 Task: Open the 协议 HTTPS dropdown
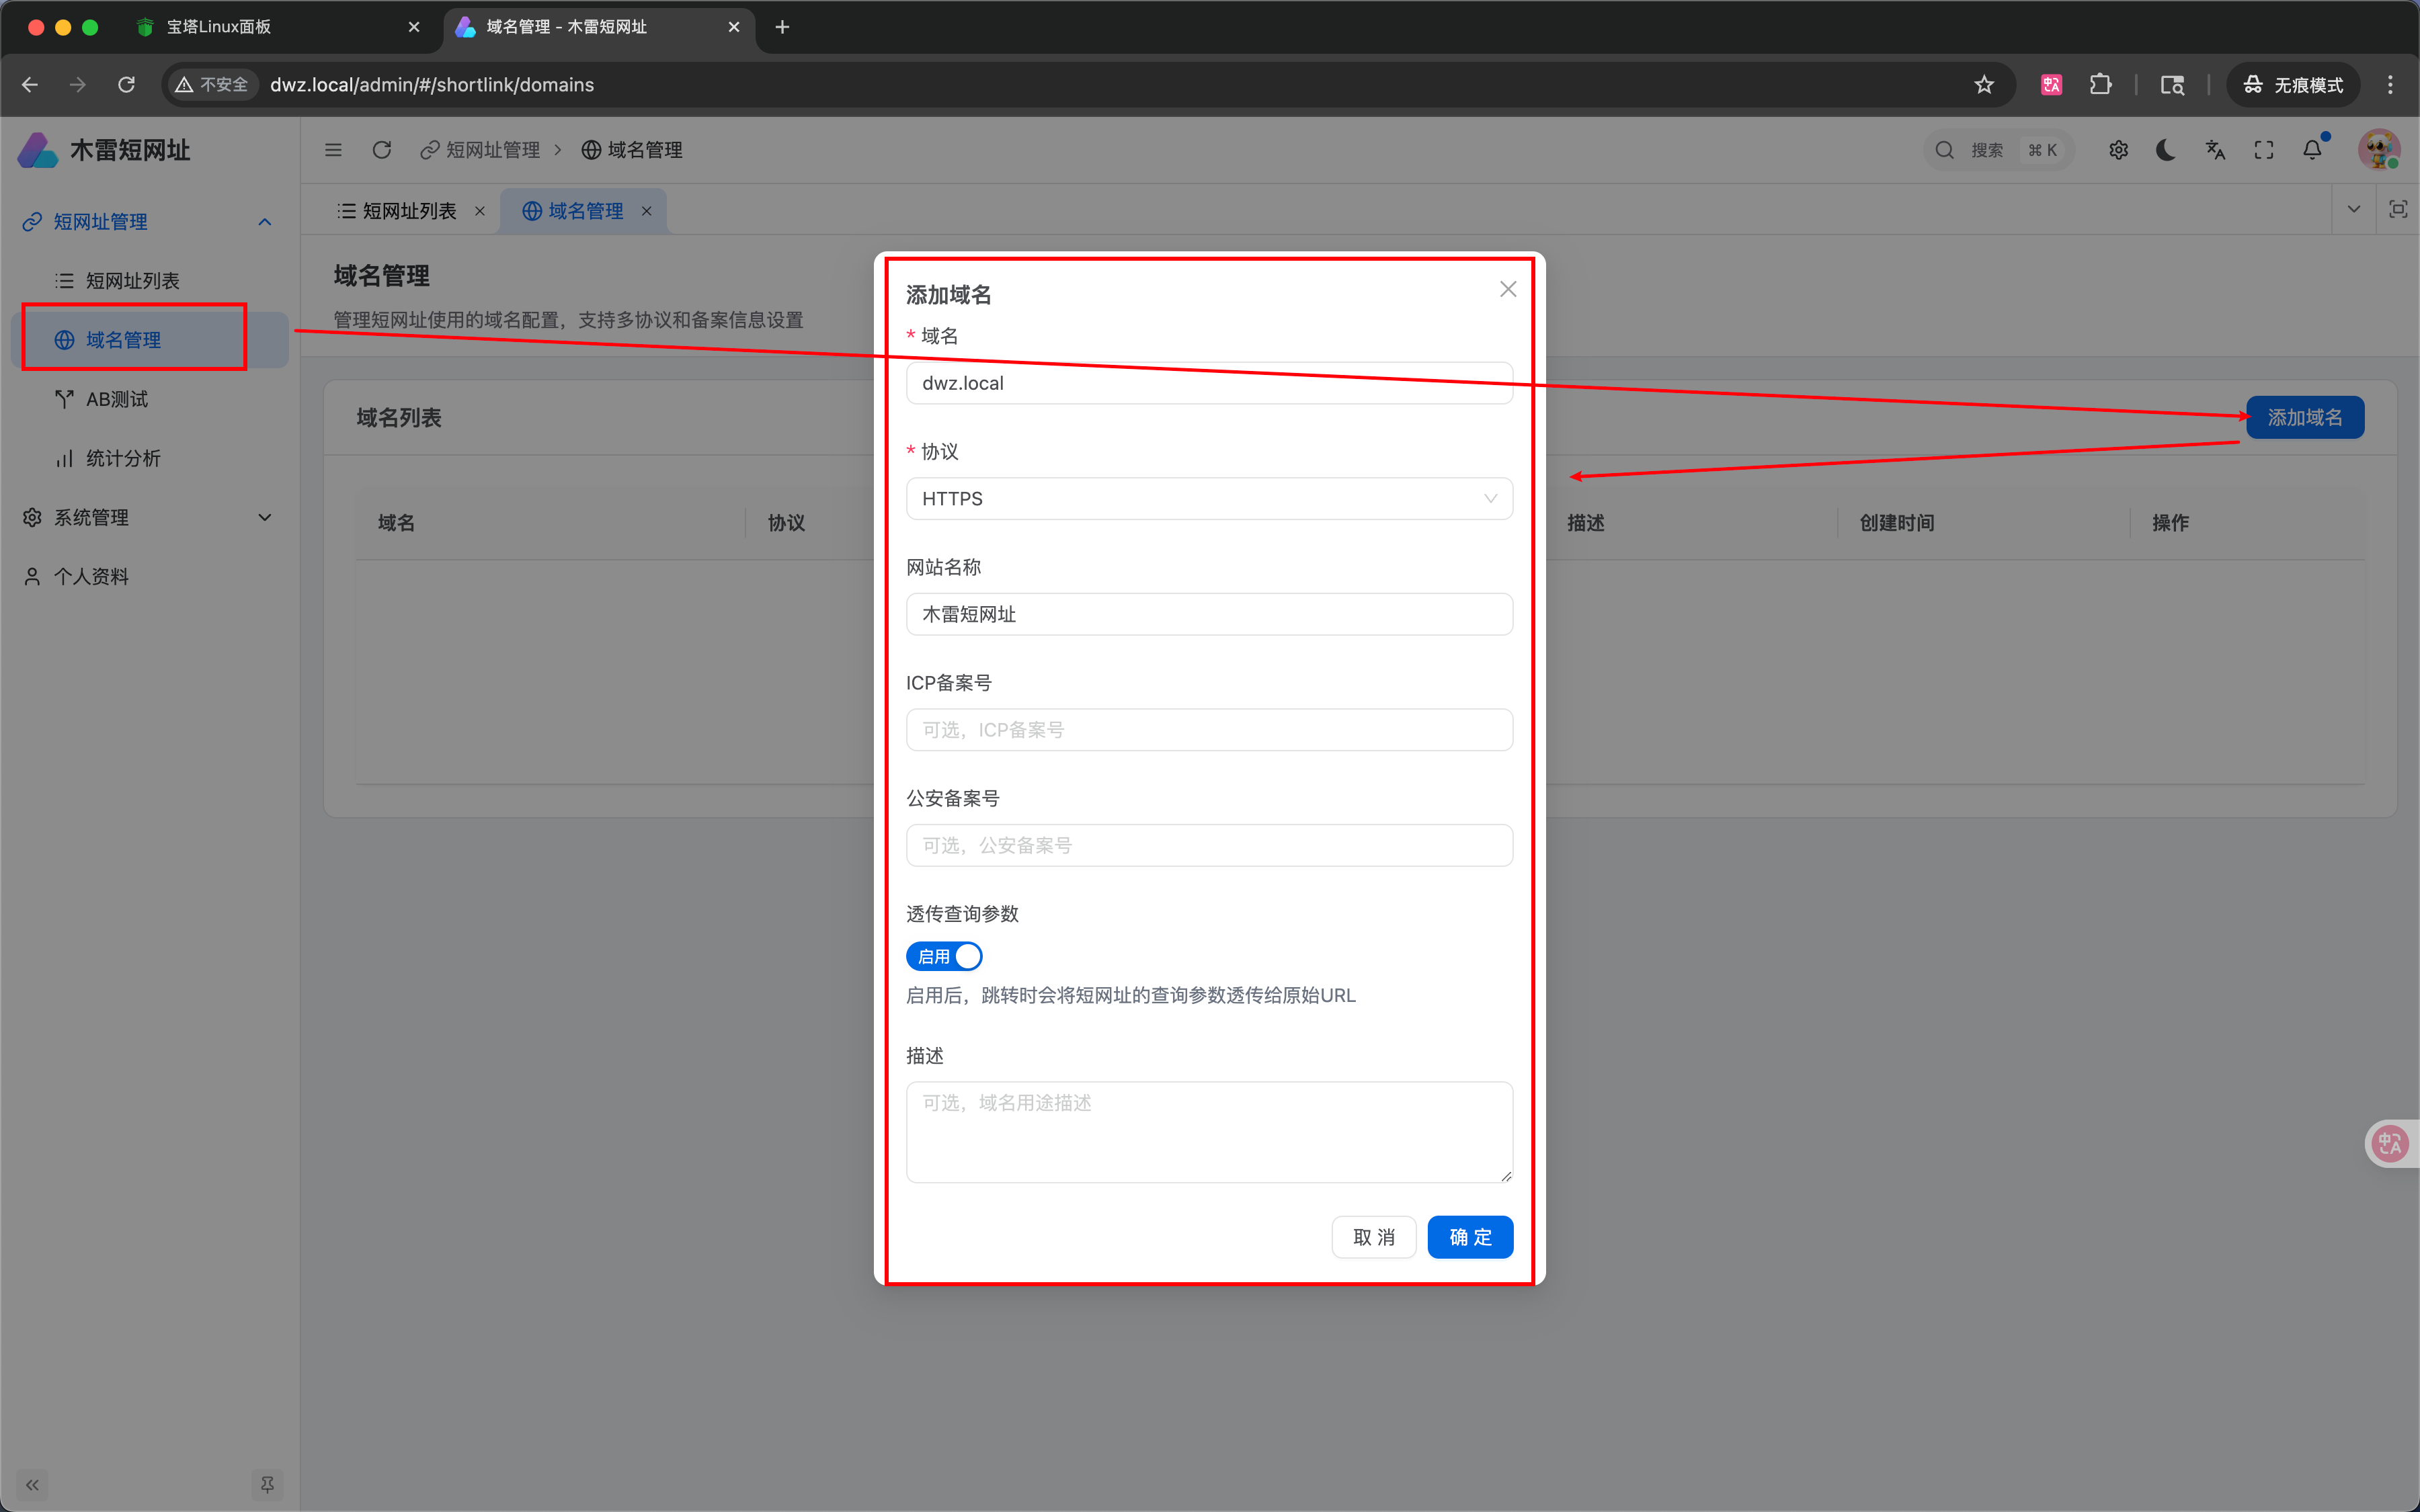(x=1208, y=498)
